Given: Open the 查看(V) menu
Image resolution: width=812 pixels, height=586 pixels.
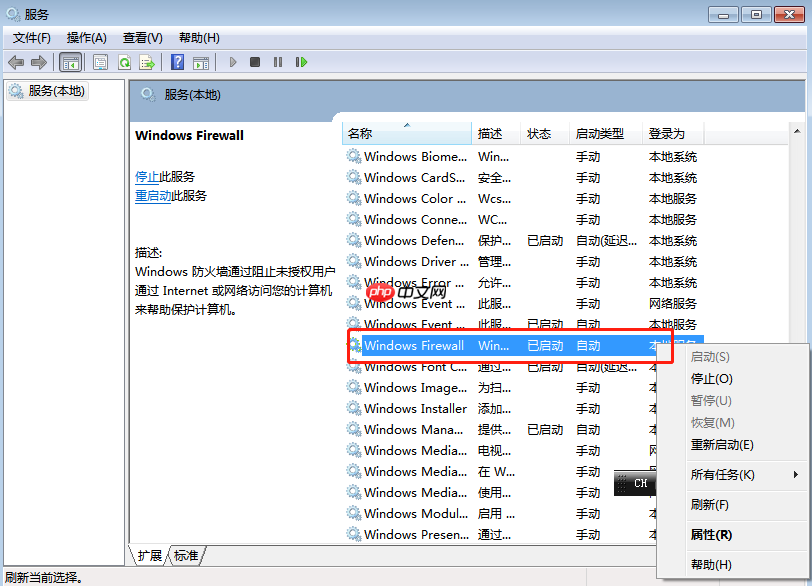Looking at the screenshot, I should point(141,37).
